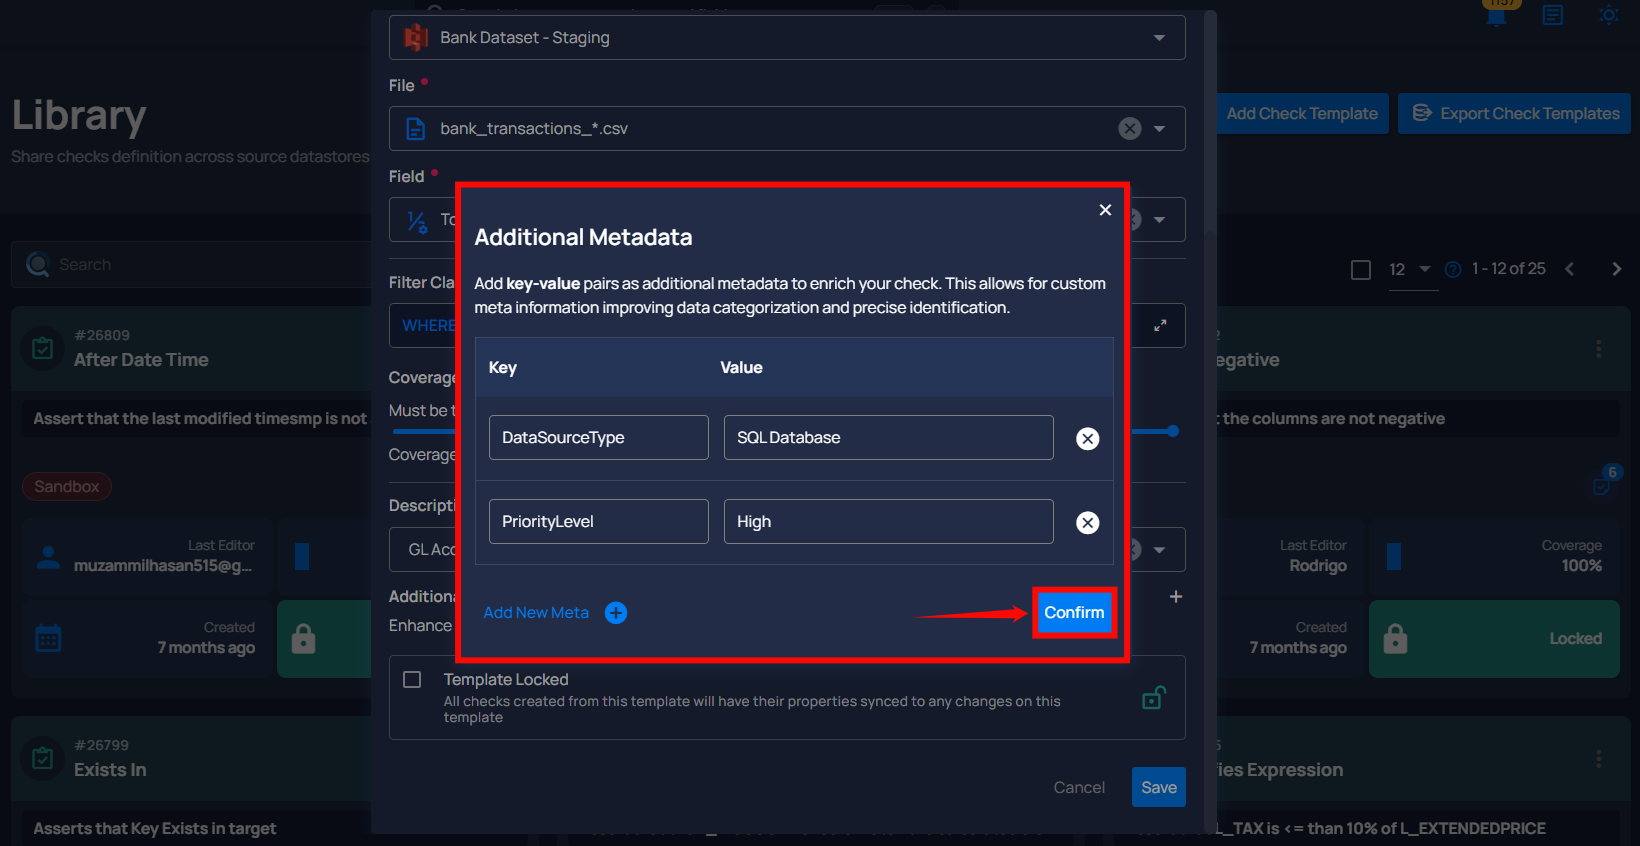
Task: Click Export Check Templates button
Action: pos(1514,114)
